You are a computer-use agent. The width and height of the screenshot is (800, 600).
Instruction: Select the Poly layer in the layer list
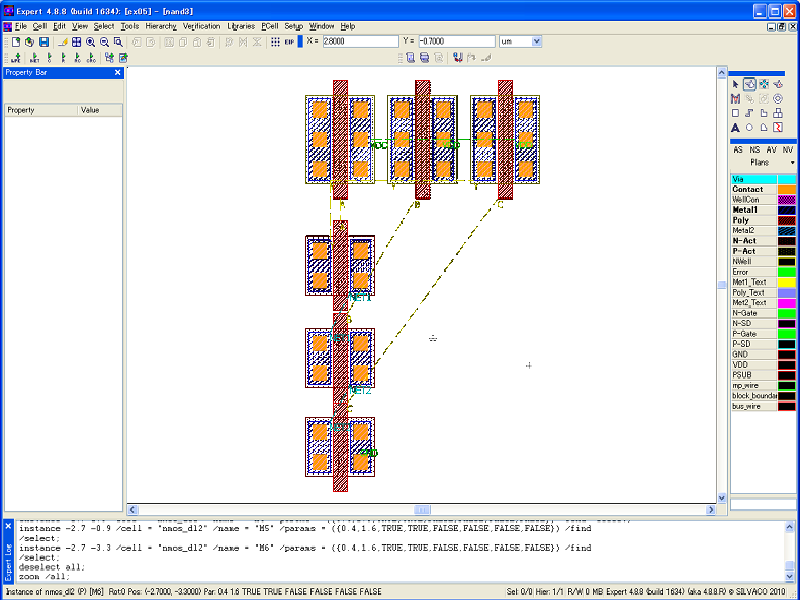pyautogui.click(x=741, y=220)
